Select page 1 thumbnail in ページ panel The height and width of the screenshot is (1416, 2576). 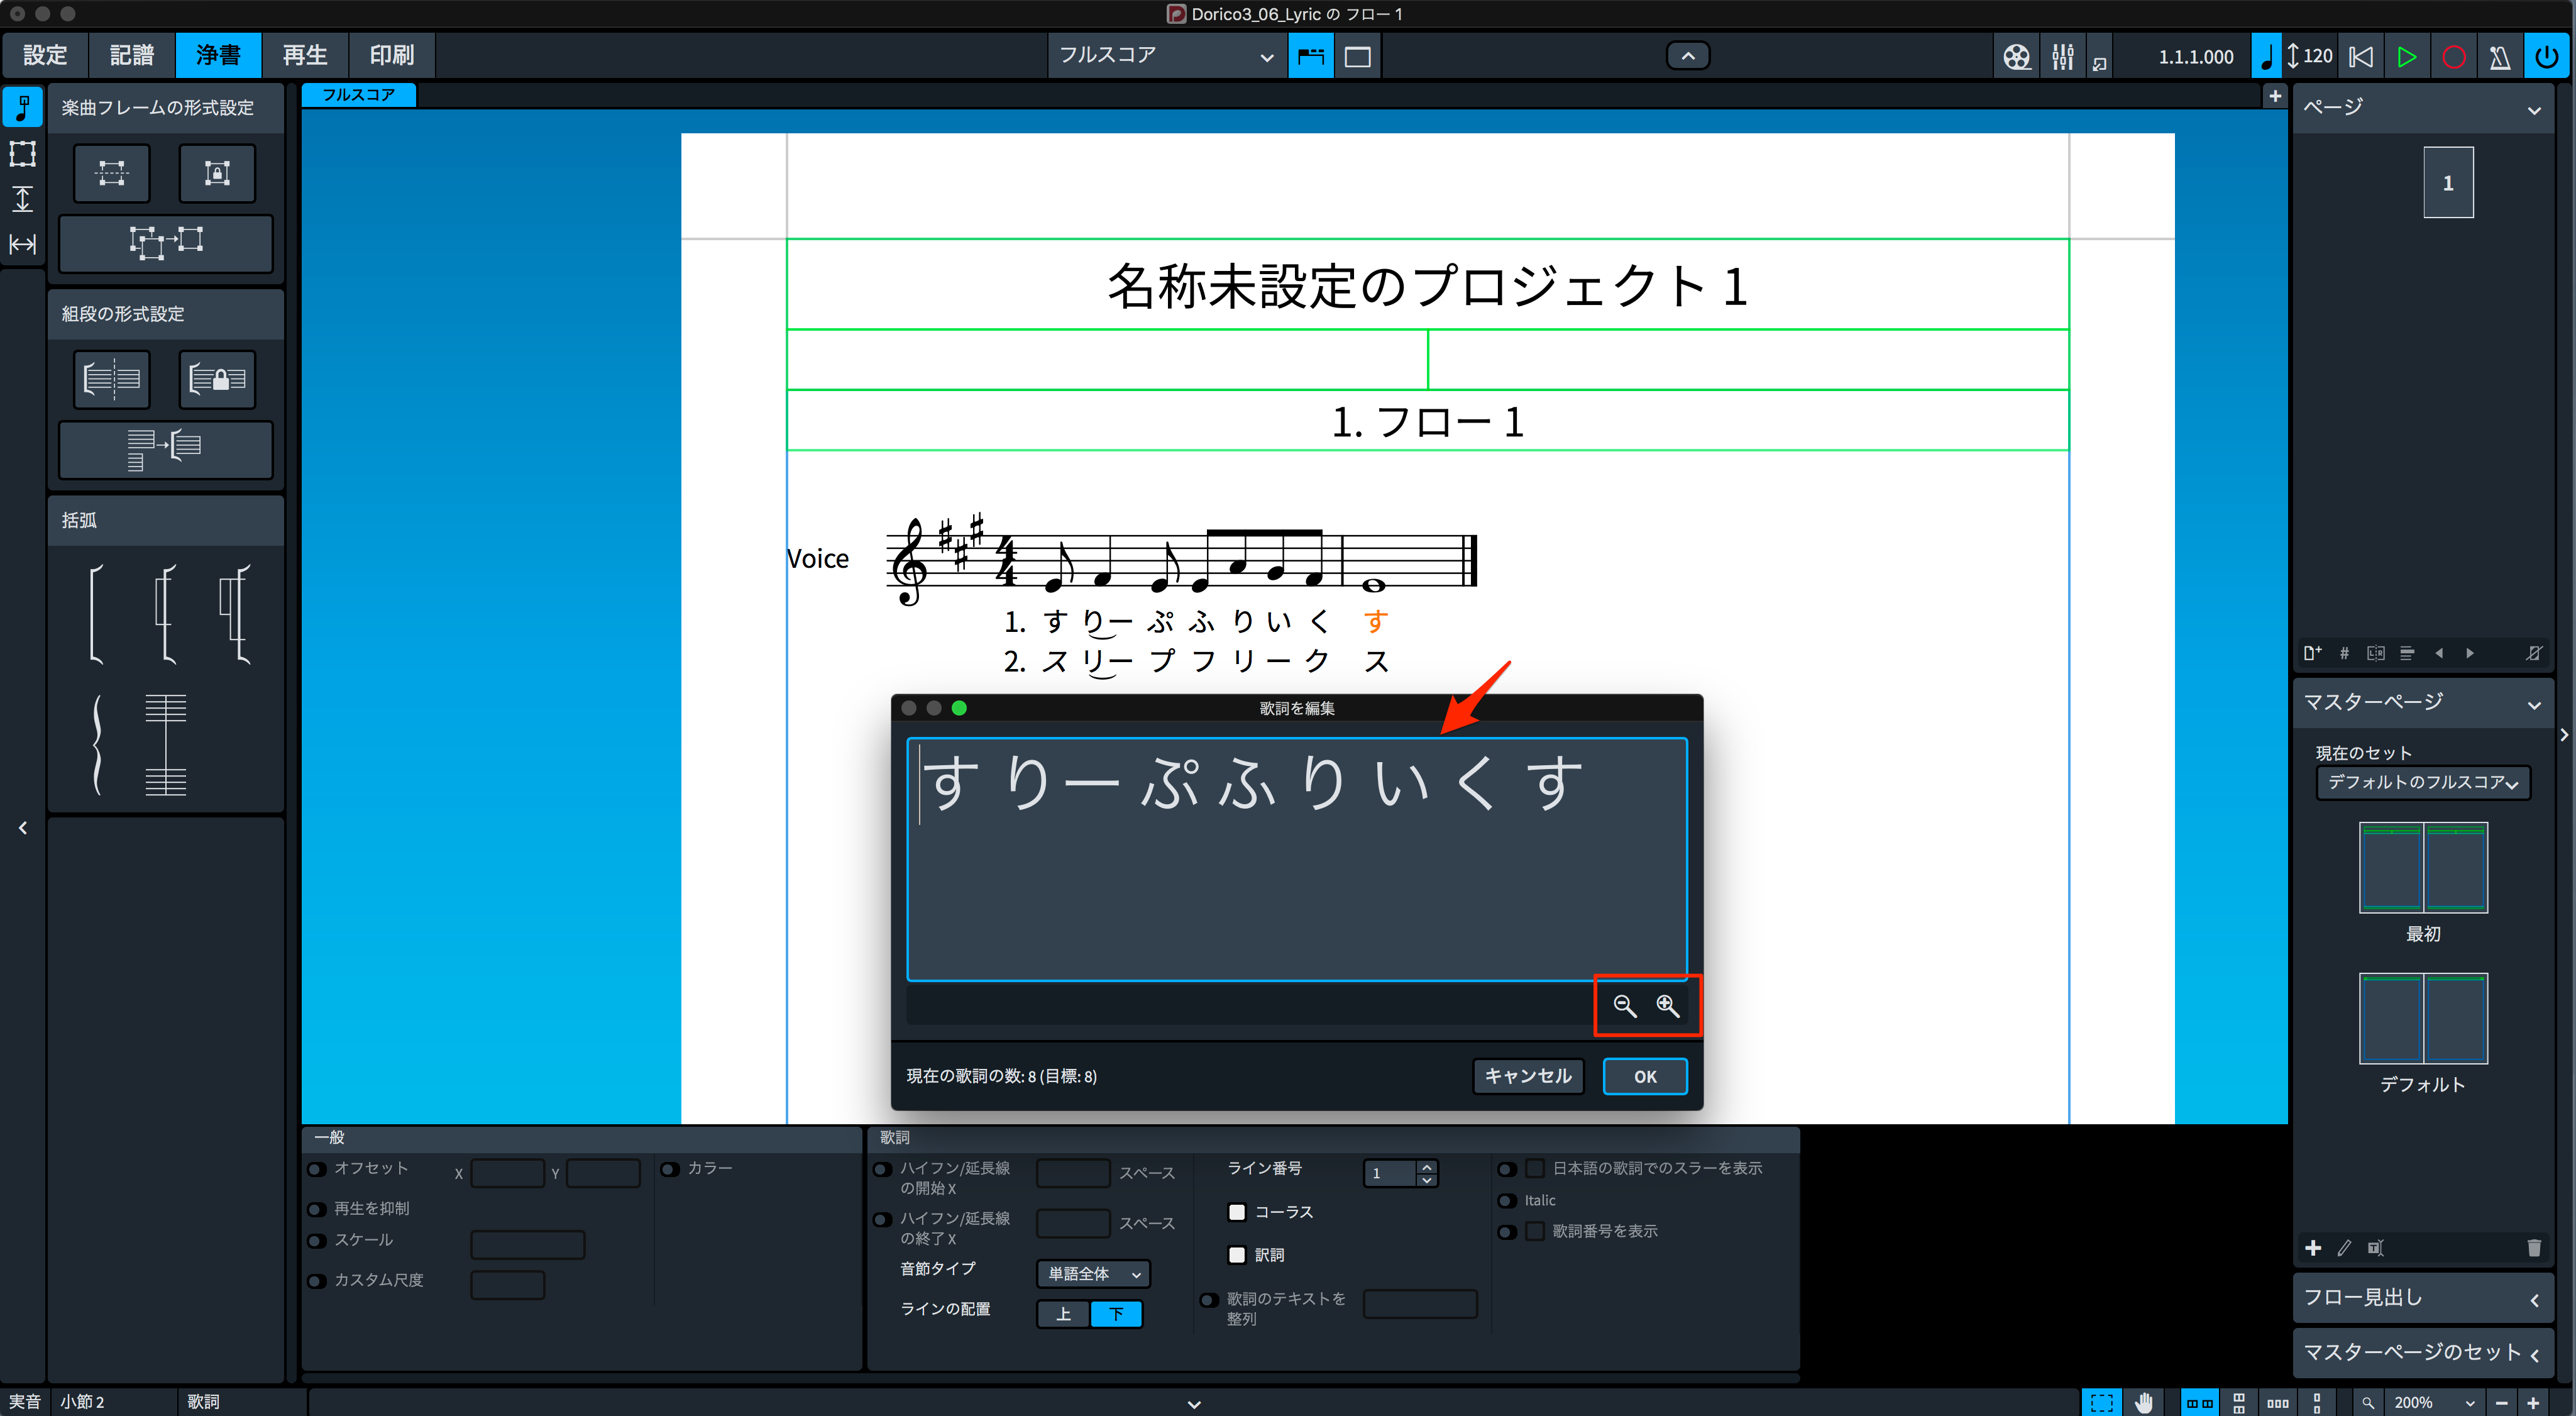(x=2448, y=183)
